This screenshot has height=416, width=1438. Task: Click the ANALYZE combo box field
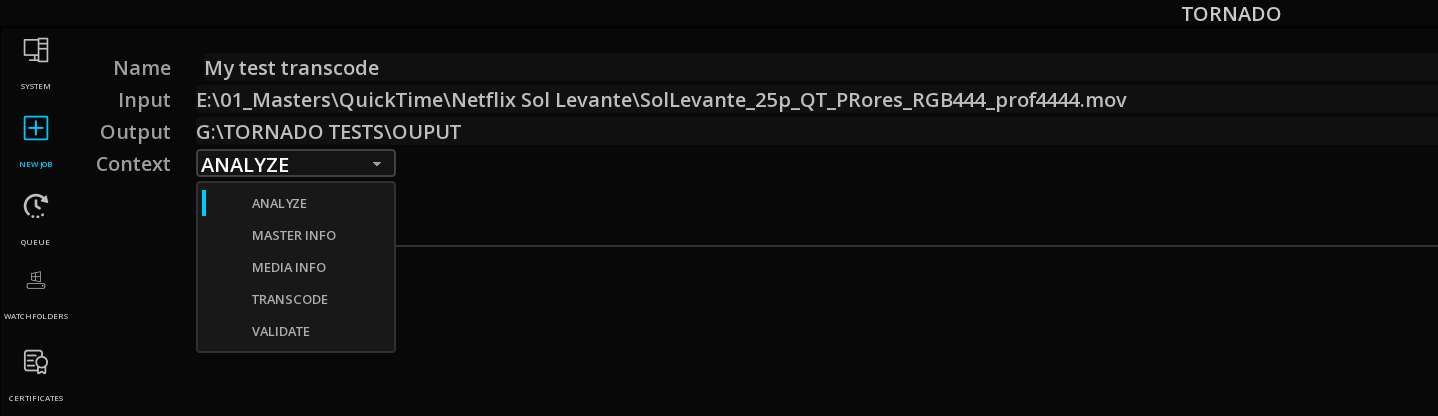tap(296, 164)
